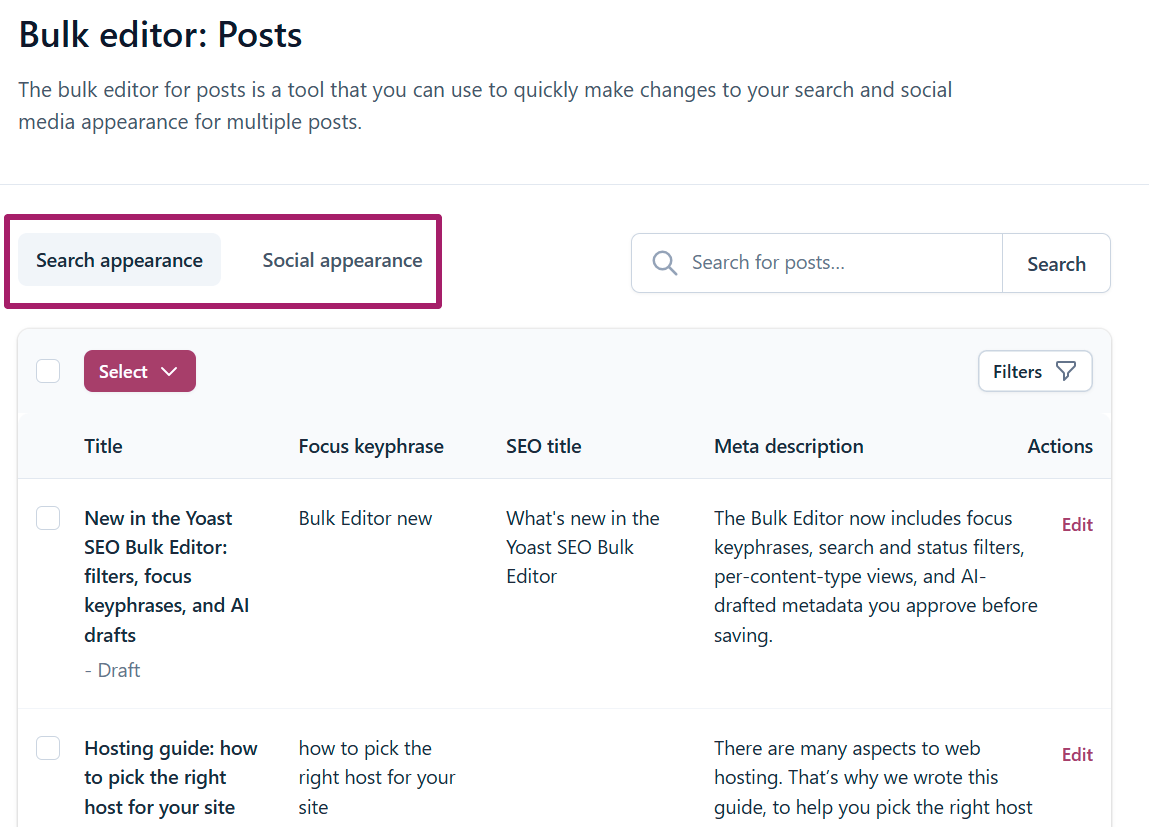The height and width of the screenshot is (827, 1149).
Task: Click the funnel filter icon
Action: point(1066,371)
